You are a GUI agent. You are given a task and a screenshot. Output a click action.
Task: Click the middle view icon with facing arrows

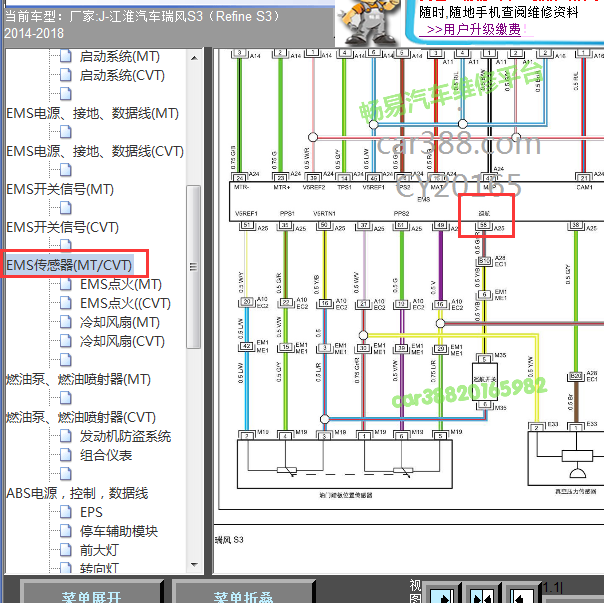coord(482,595)
